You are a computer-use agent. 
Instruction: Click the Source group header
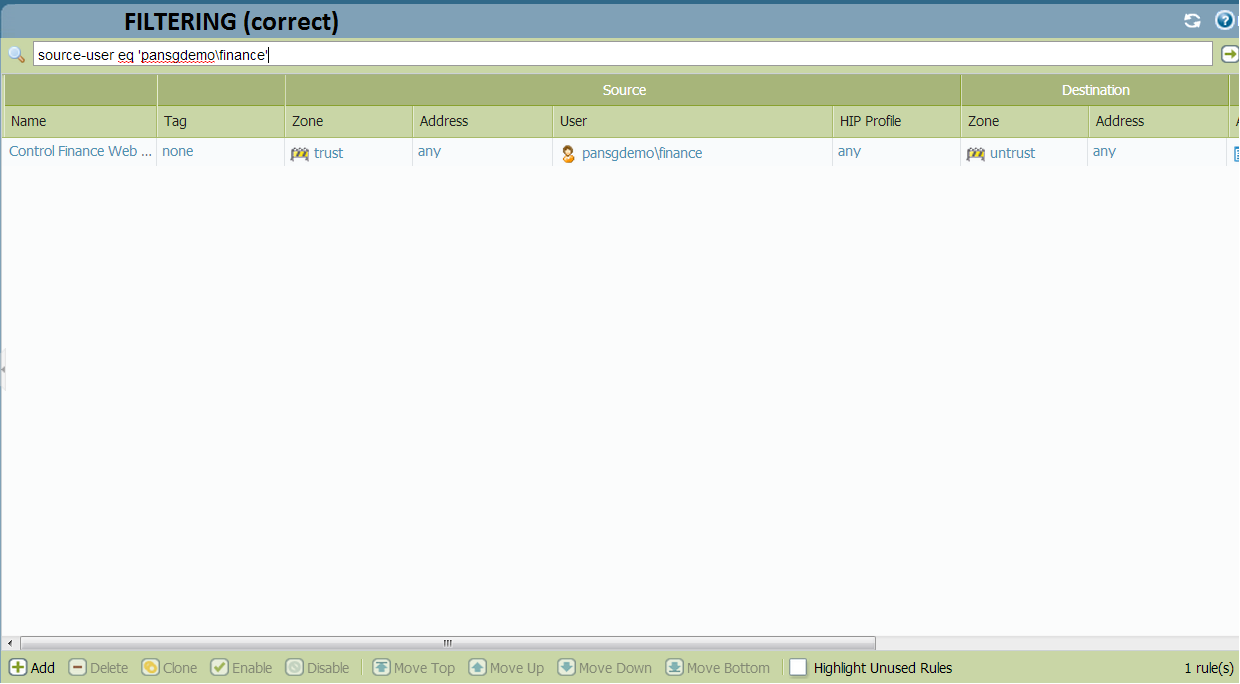[x=624, y=90]
